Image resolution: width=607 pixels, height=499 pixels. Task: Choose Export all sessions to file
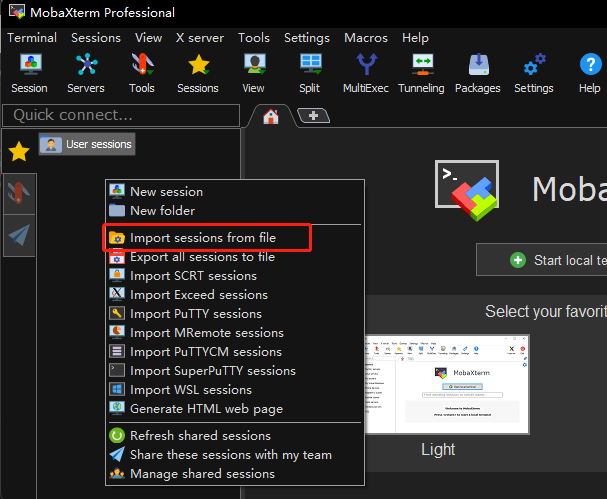pyautogui.click(x=235, y=257)
